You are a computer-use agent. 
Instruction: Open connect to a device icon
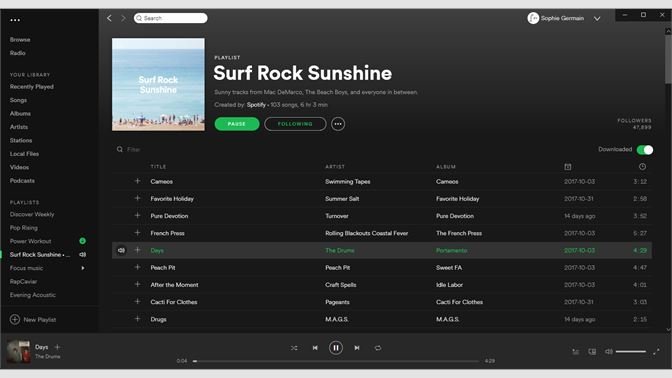[x=592, y=352]
